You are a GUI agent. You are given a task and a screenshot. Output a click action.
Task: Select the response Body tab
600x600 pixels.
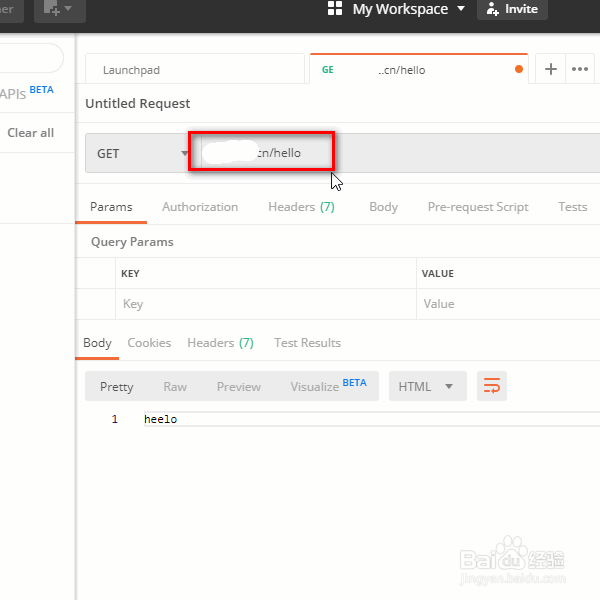click(97, 343)
